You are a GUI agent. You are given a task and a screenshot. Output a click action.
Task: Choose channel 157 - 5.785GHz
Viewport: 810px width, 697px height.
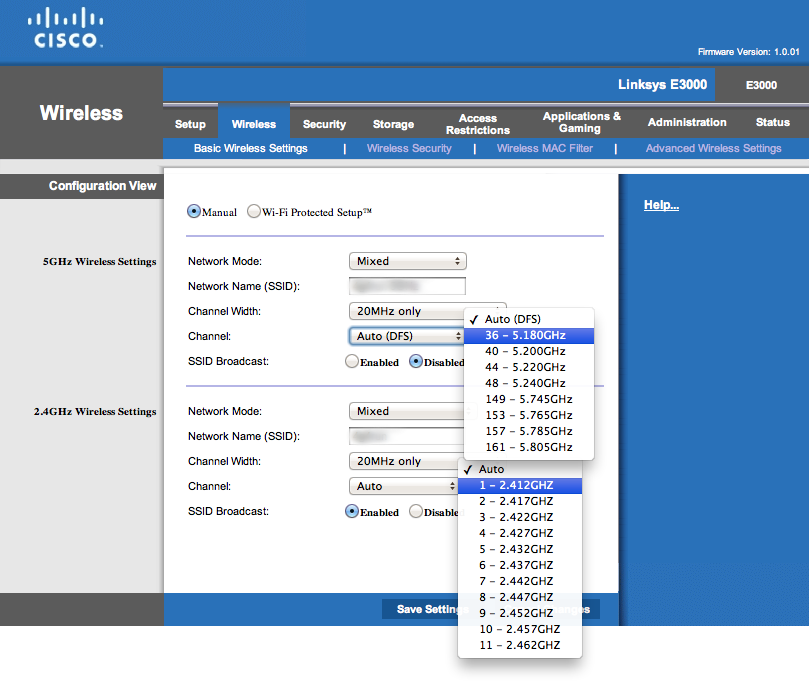pos(529,431)
